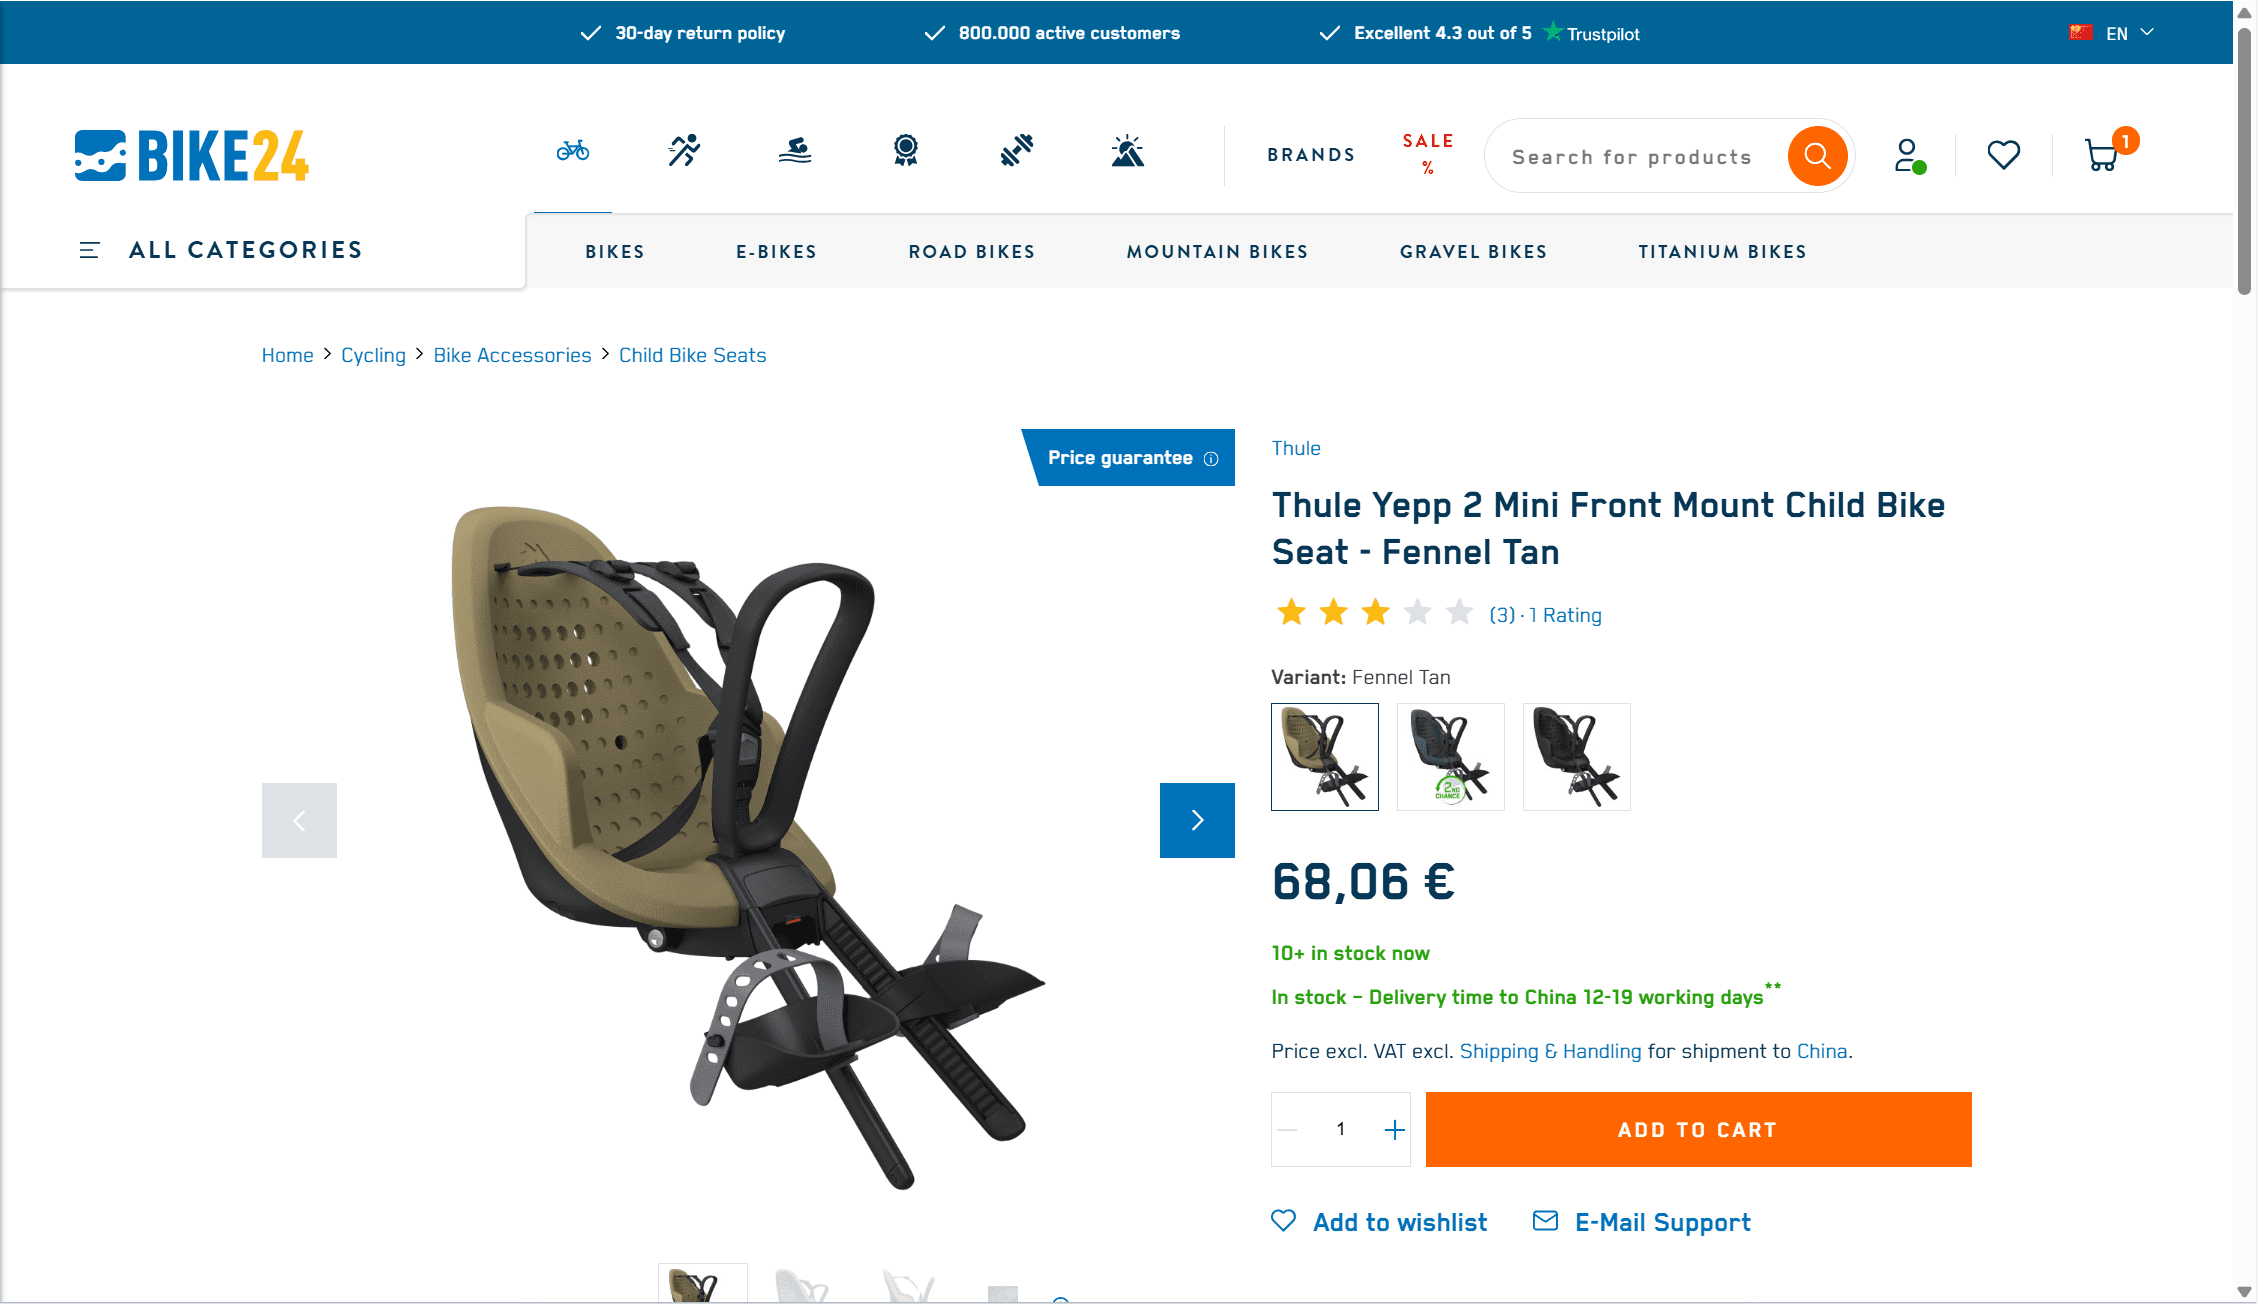Open the Mountain Bikes tab
Screen dimensions: 2258x1304
(1217, 252)
